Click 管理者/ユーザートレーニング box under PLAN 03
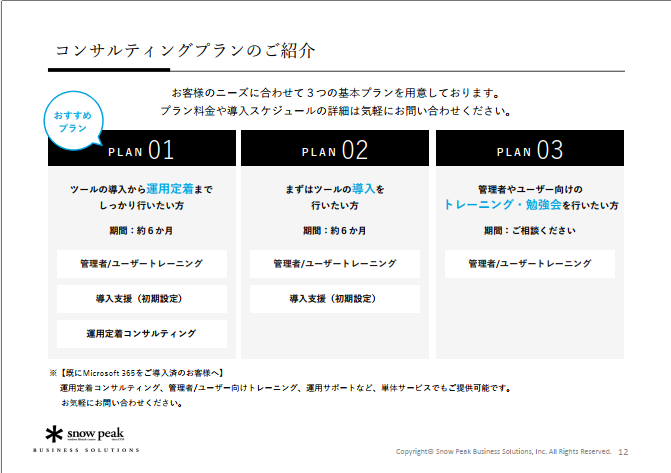Image resolution: width=671 pixels, height=473 pixels. (x=530, y=264)
